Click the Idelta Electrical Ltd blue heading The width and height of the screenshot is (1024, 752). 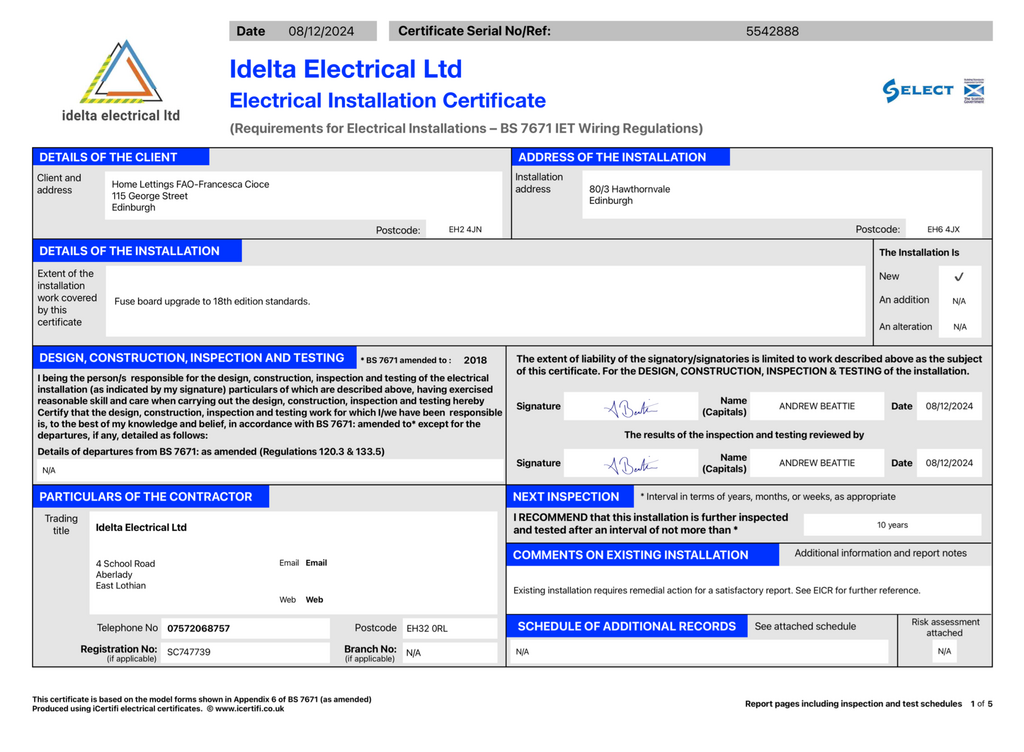coord(345,69)
